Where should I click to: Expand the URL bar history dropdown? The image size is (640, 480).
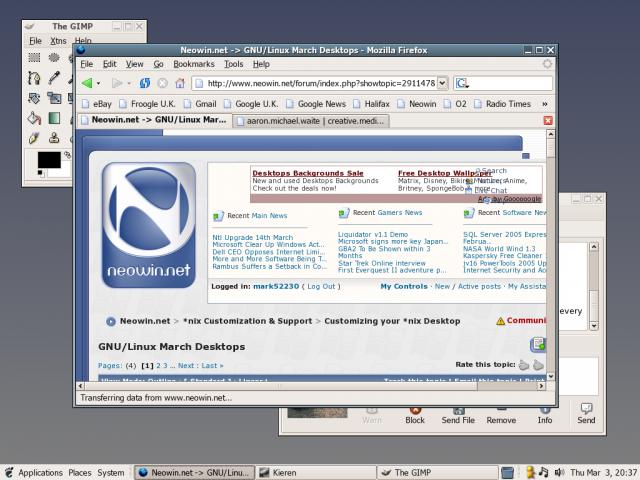442,83
